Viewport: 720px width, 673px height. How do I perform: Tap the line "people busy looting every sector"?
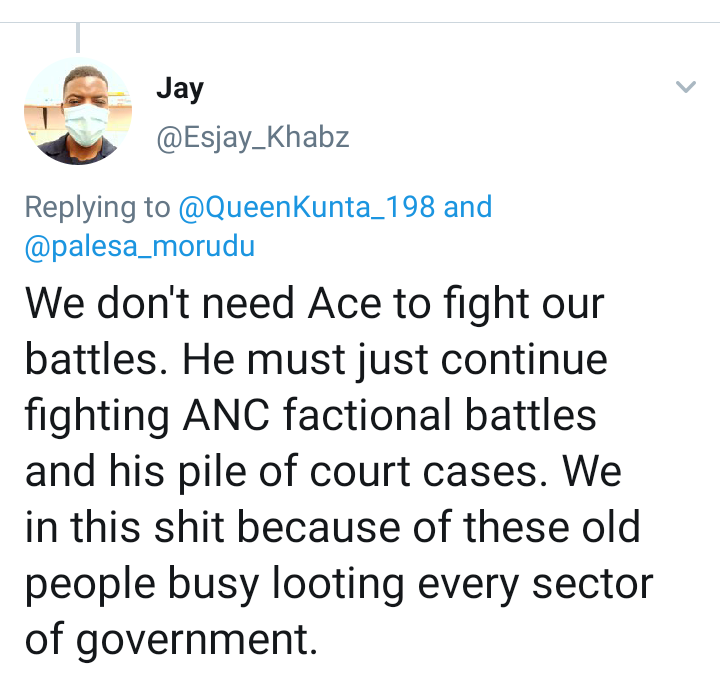coord(339,583)
